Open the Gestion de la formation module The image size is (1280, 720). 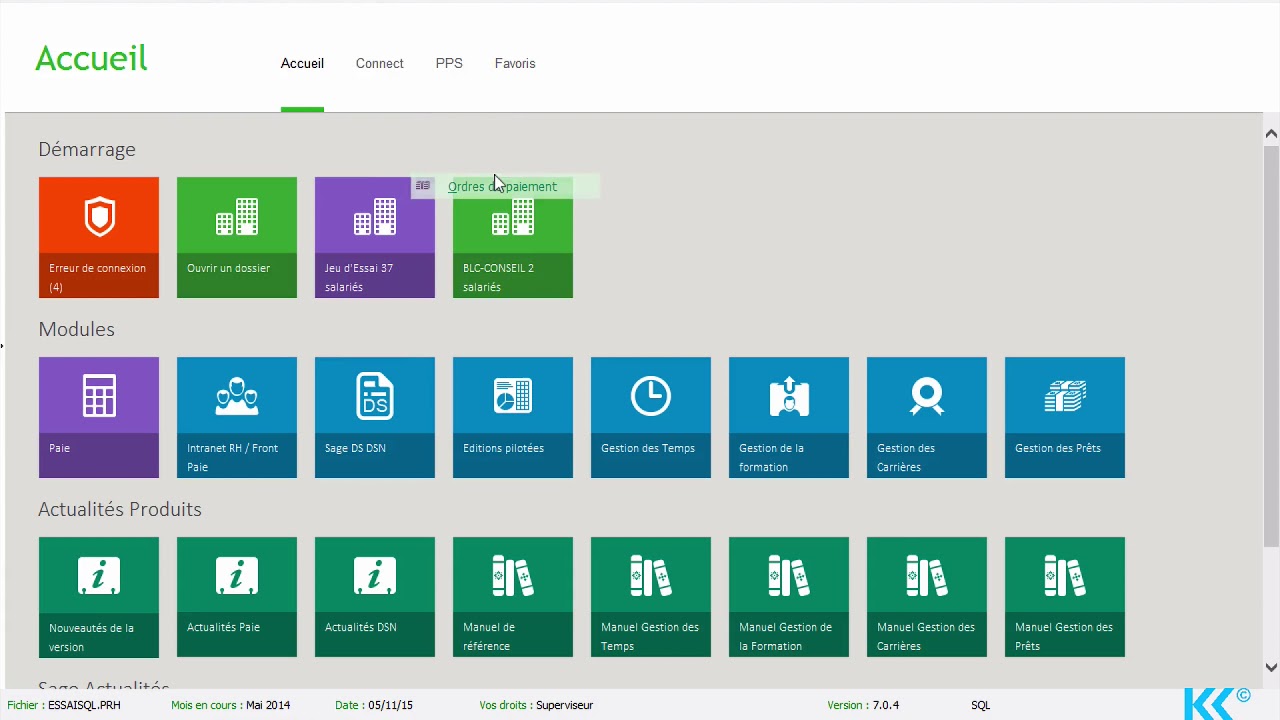pos(789,417)
